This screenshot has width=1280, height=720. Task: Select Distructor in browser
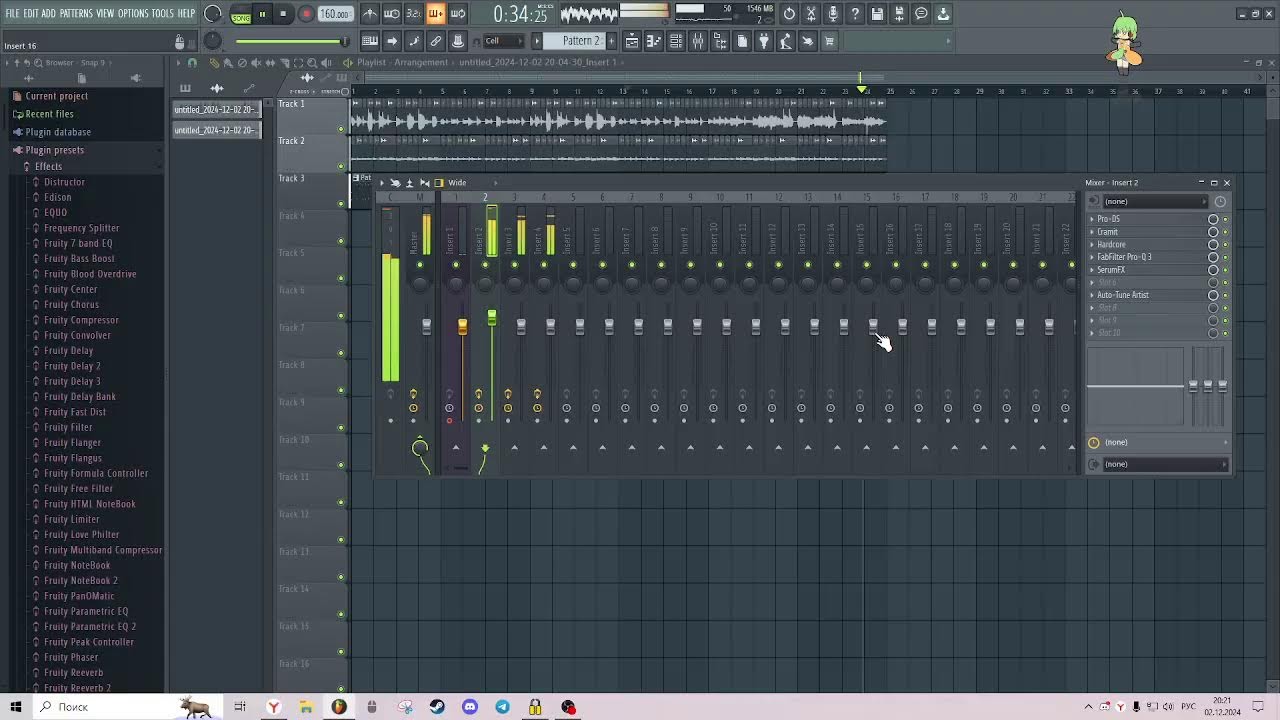(64, 182)
